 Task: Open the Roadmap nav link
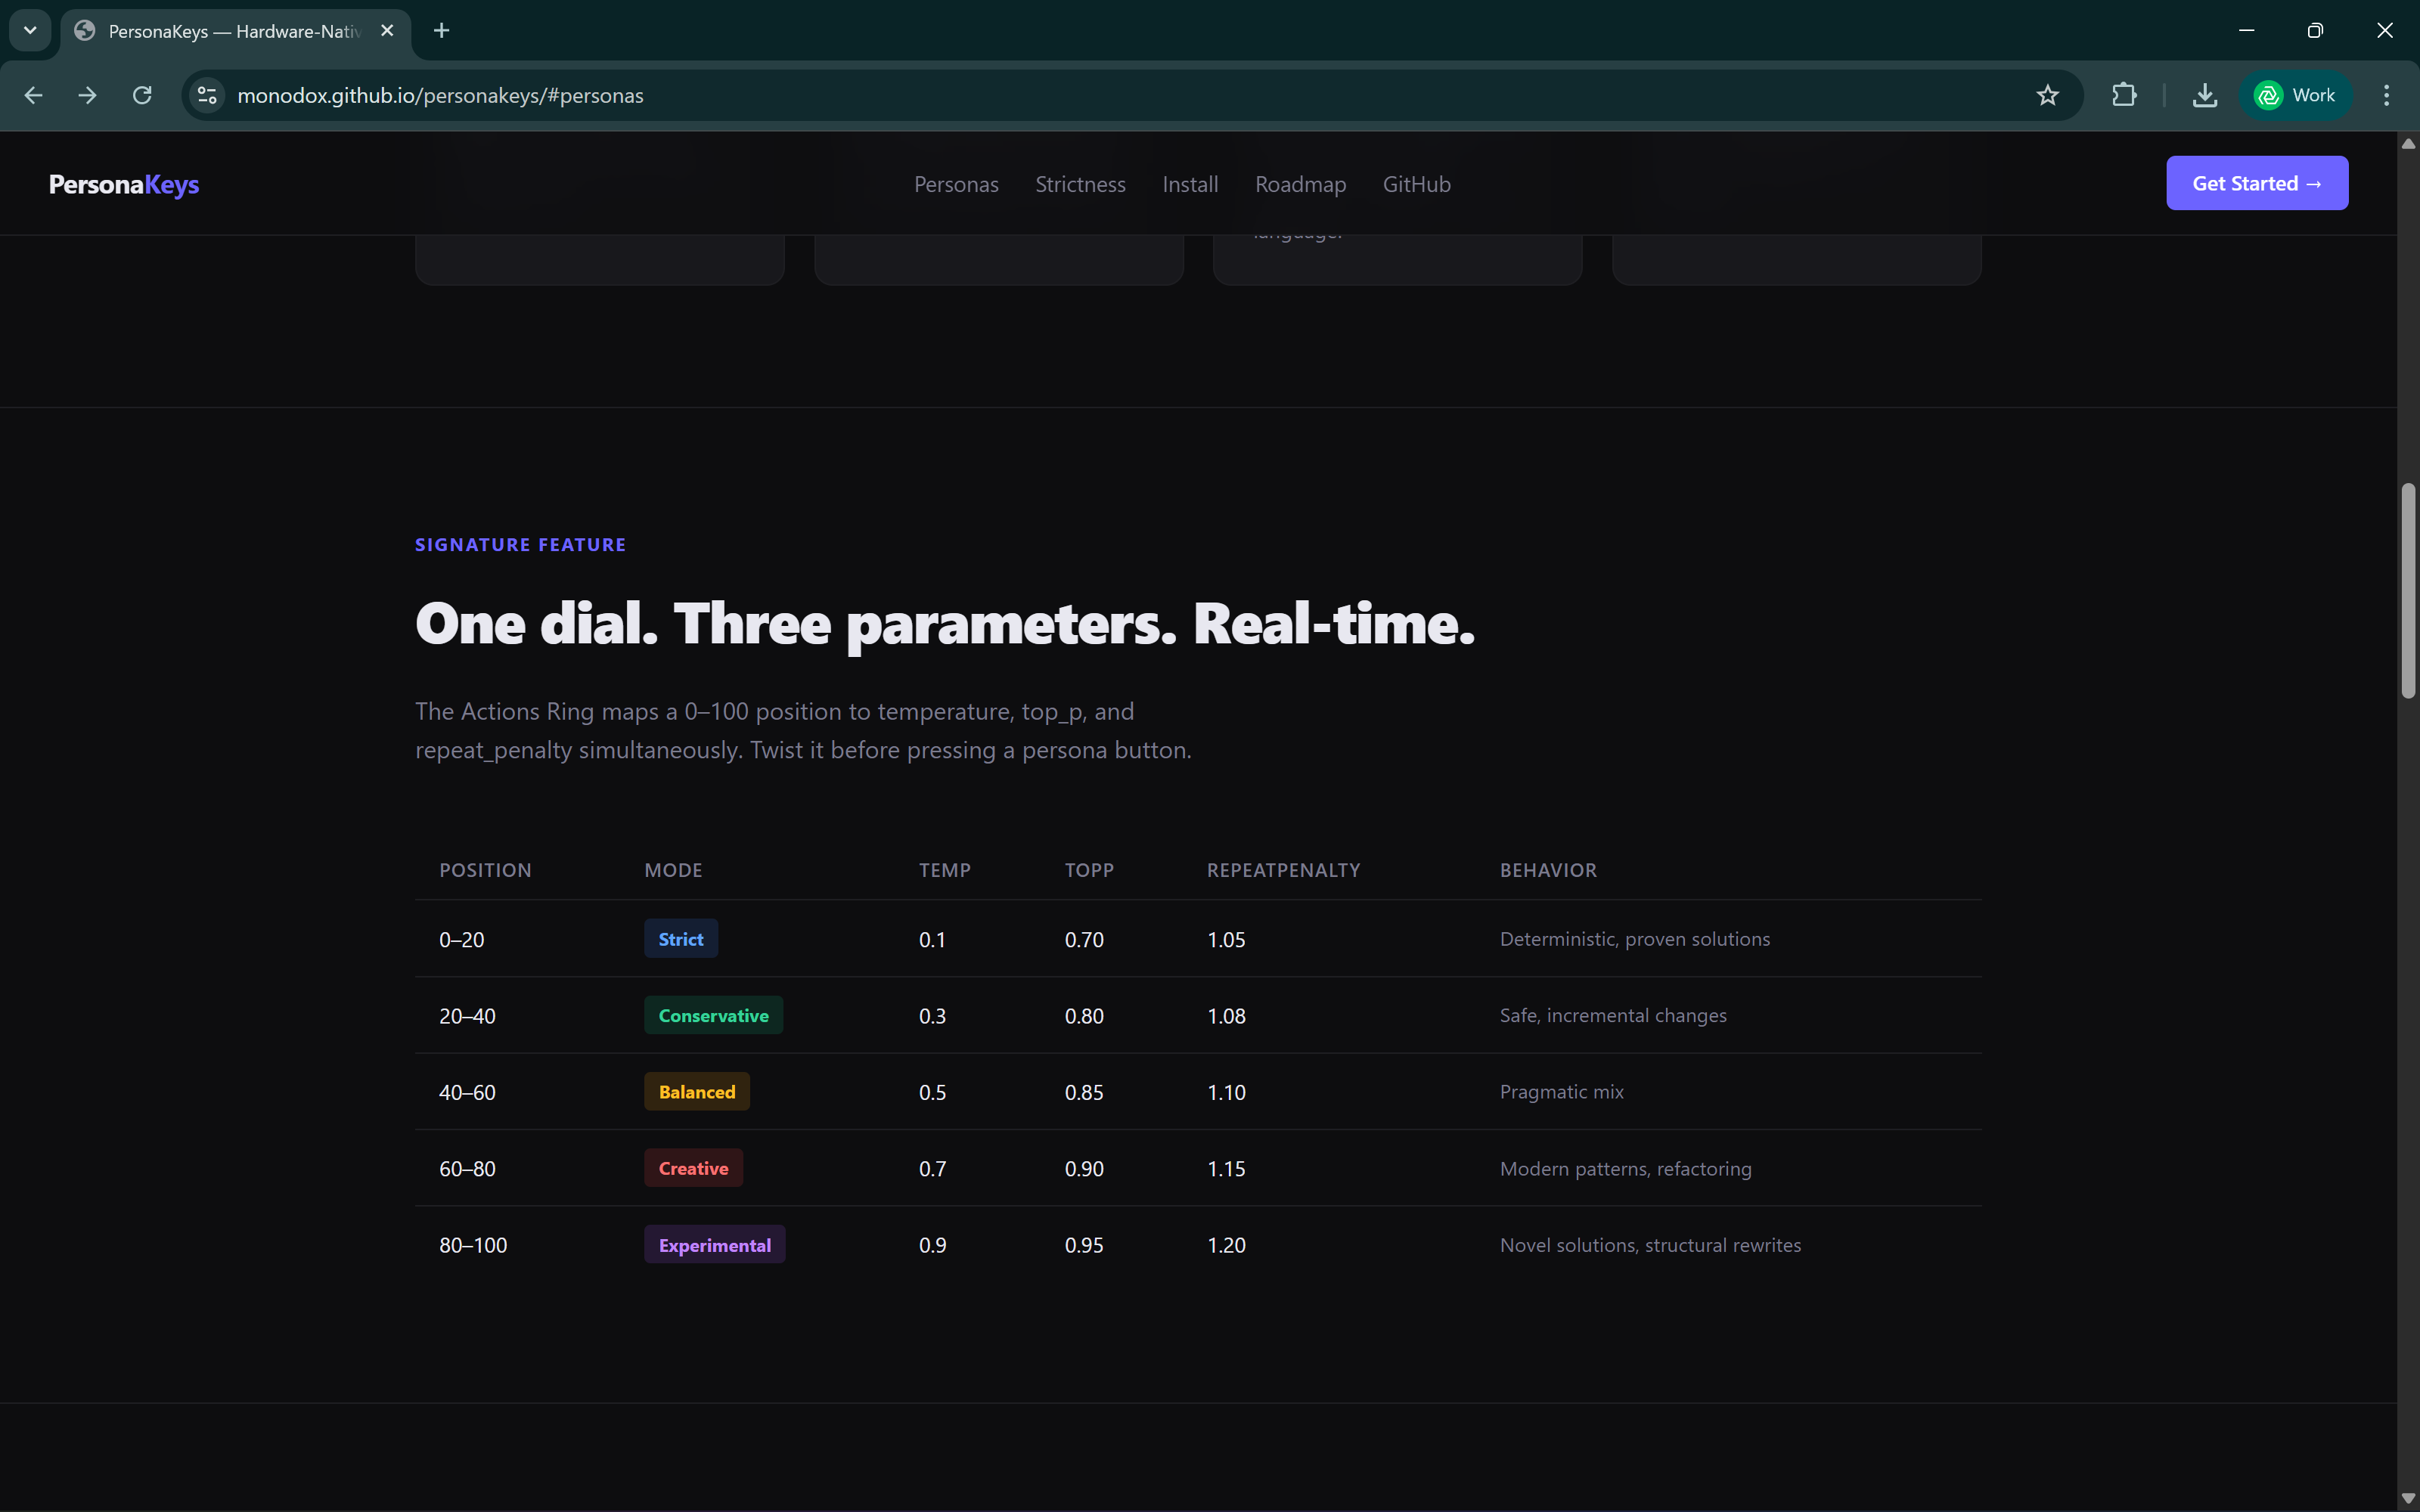1300,184
